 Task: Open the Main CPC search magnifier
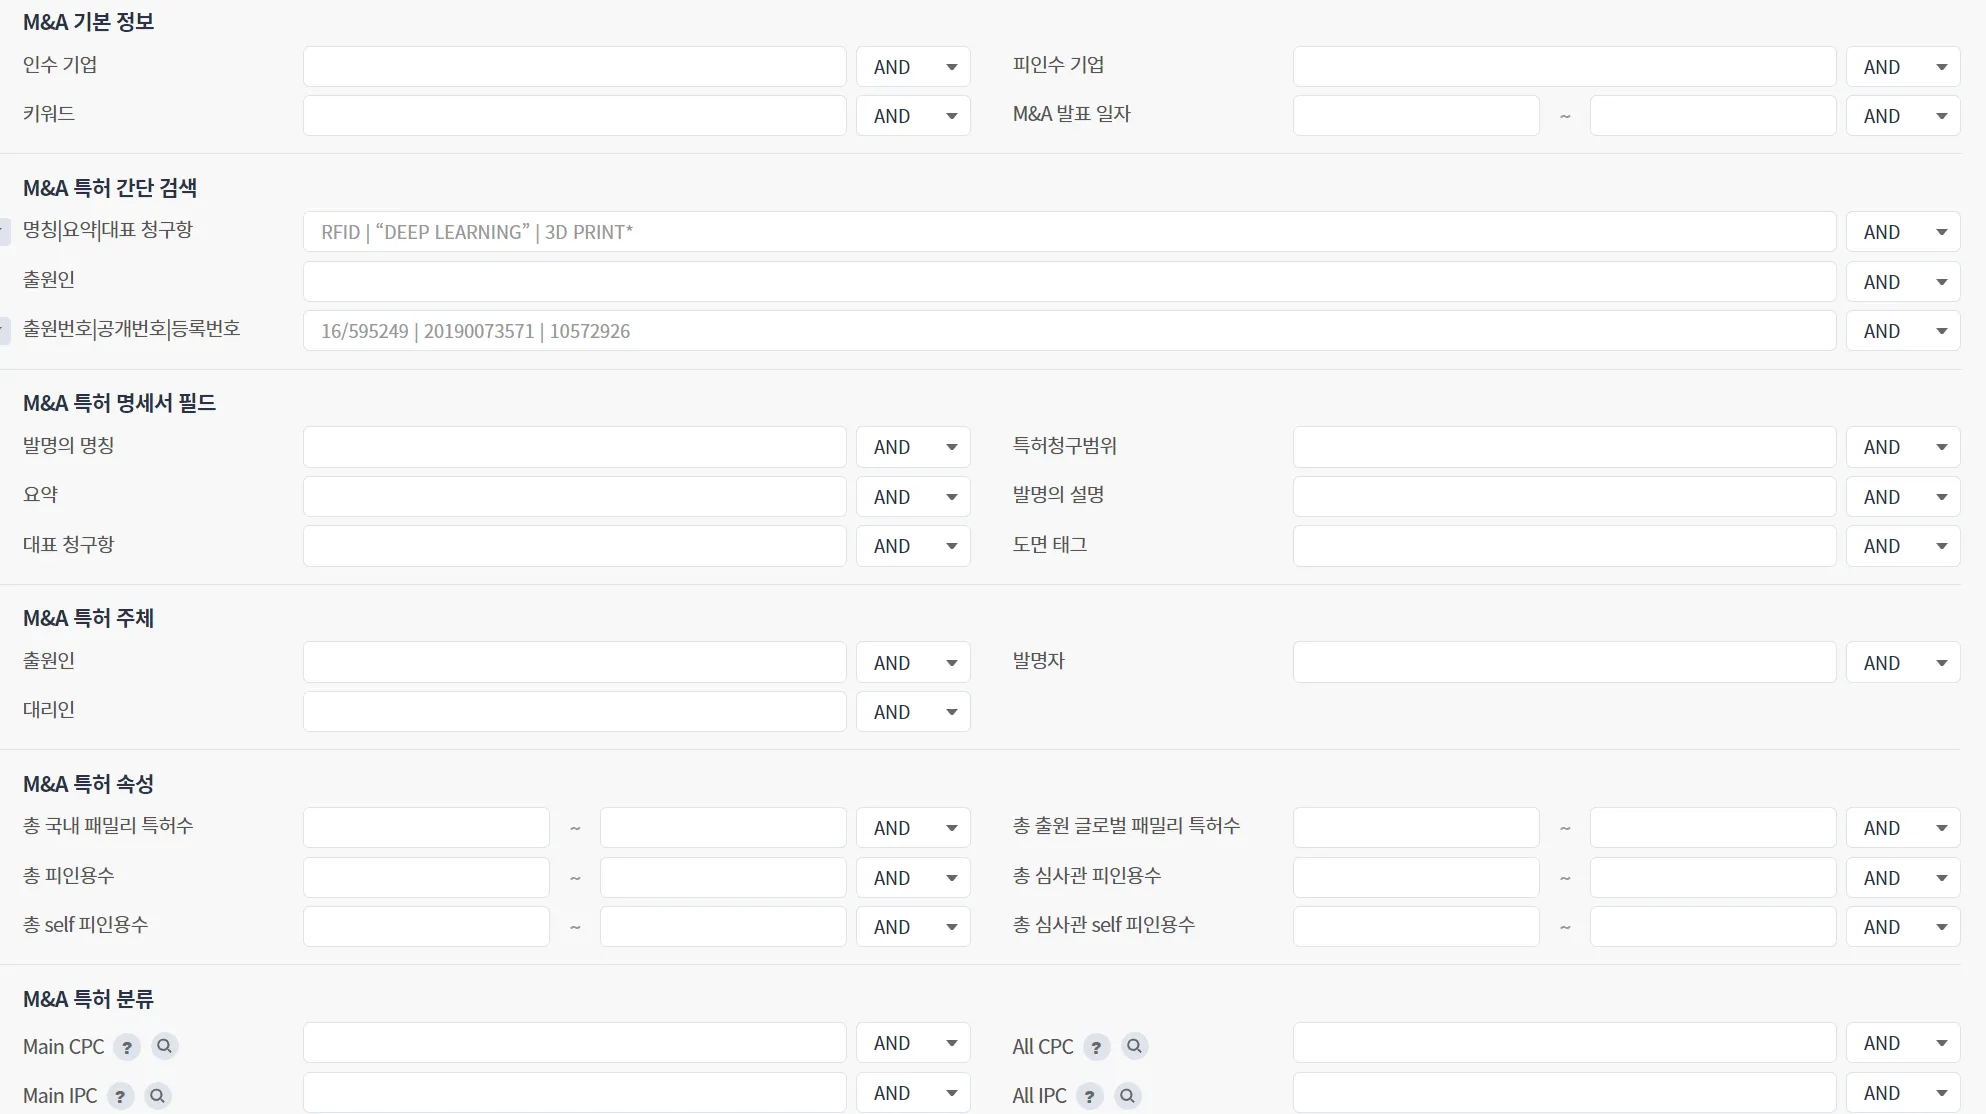click(x=165, y=1046)
